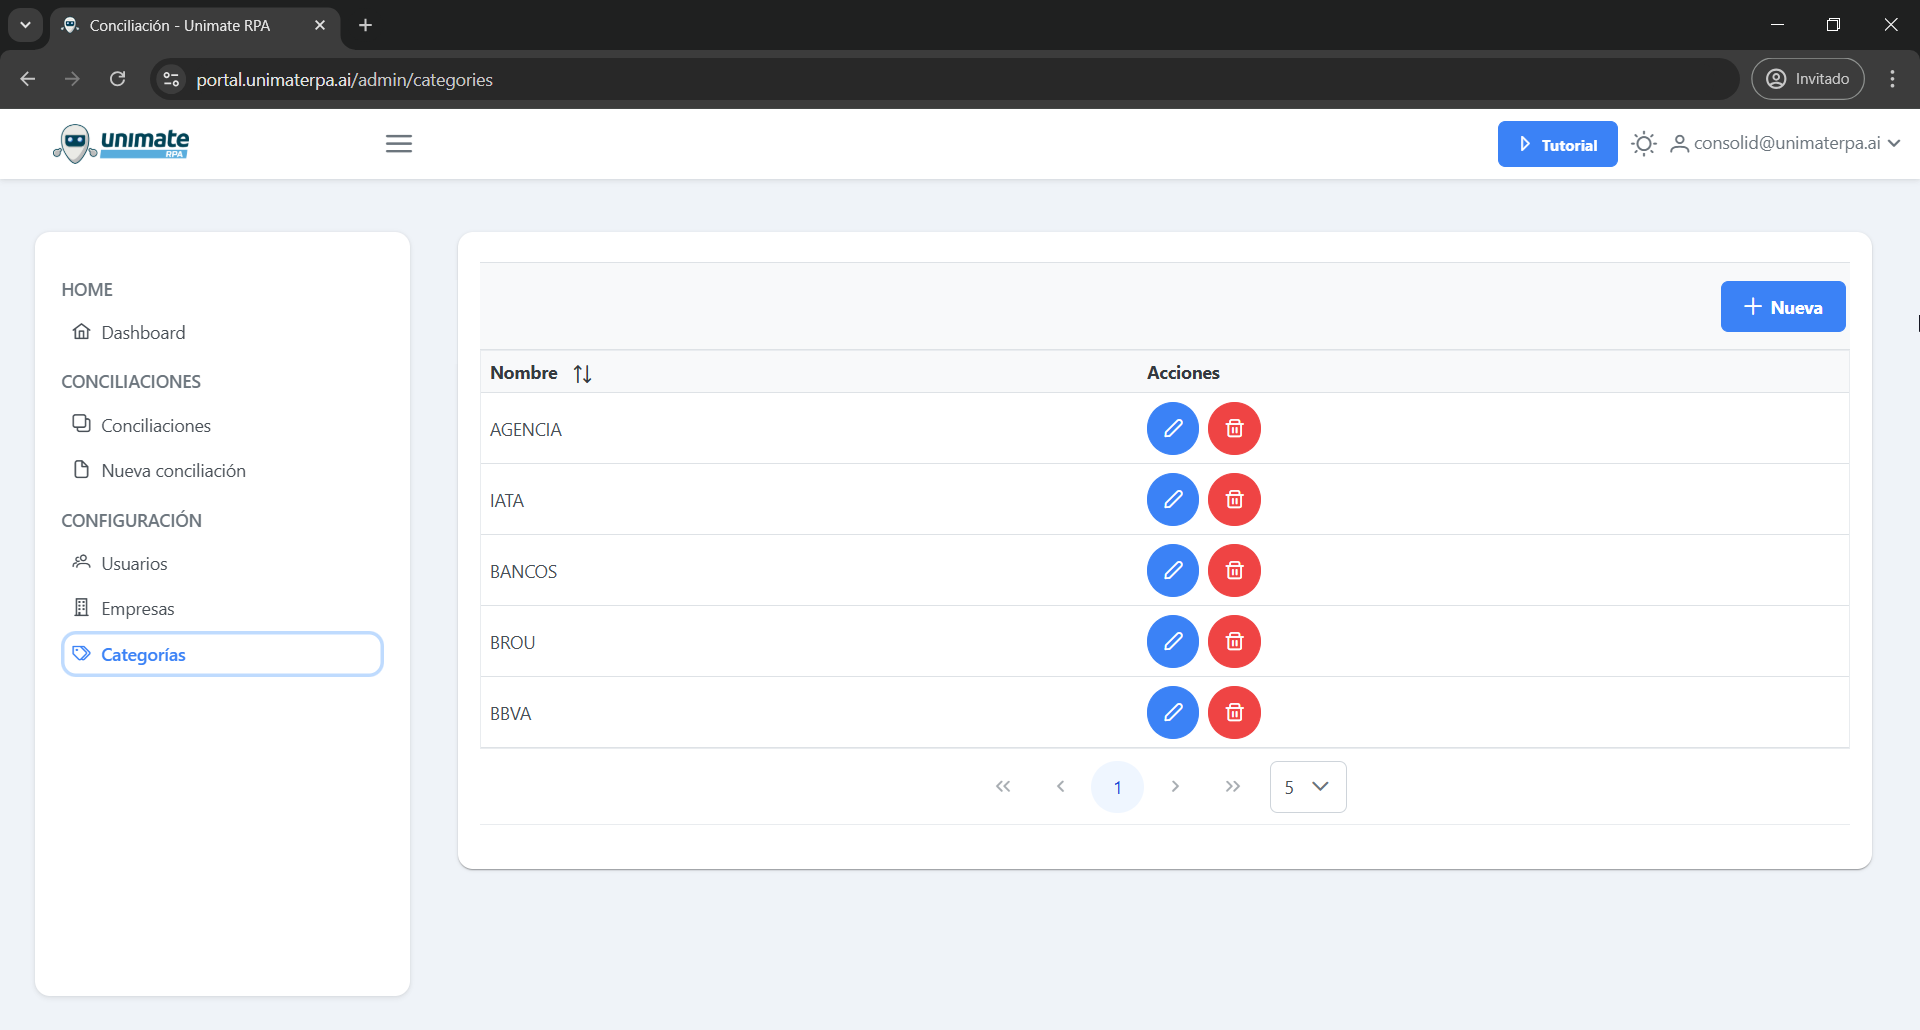Click the BROU row name
This screenshot has height=1030, width=1920.
click(x=512, y=643)
